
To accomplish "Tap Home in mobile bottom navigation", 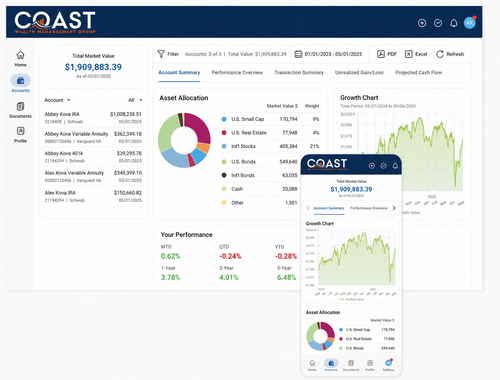I will [x=312, y=365].
